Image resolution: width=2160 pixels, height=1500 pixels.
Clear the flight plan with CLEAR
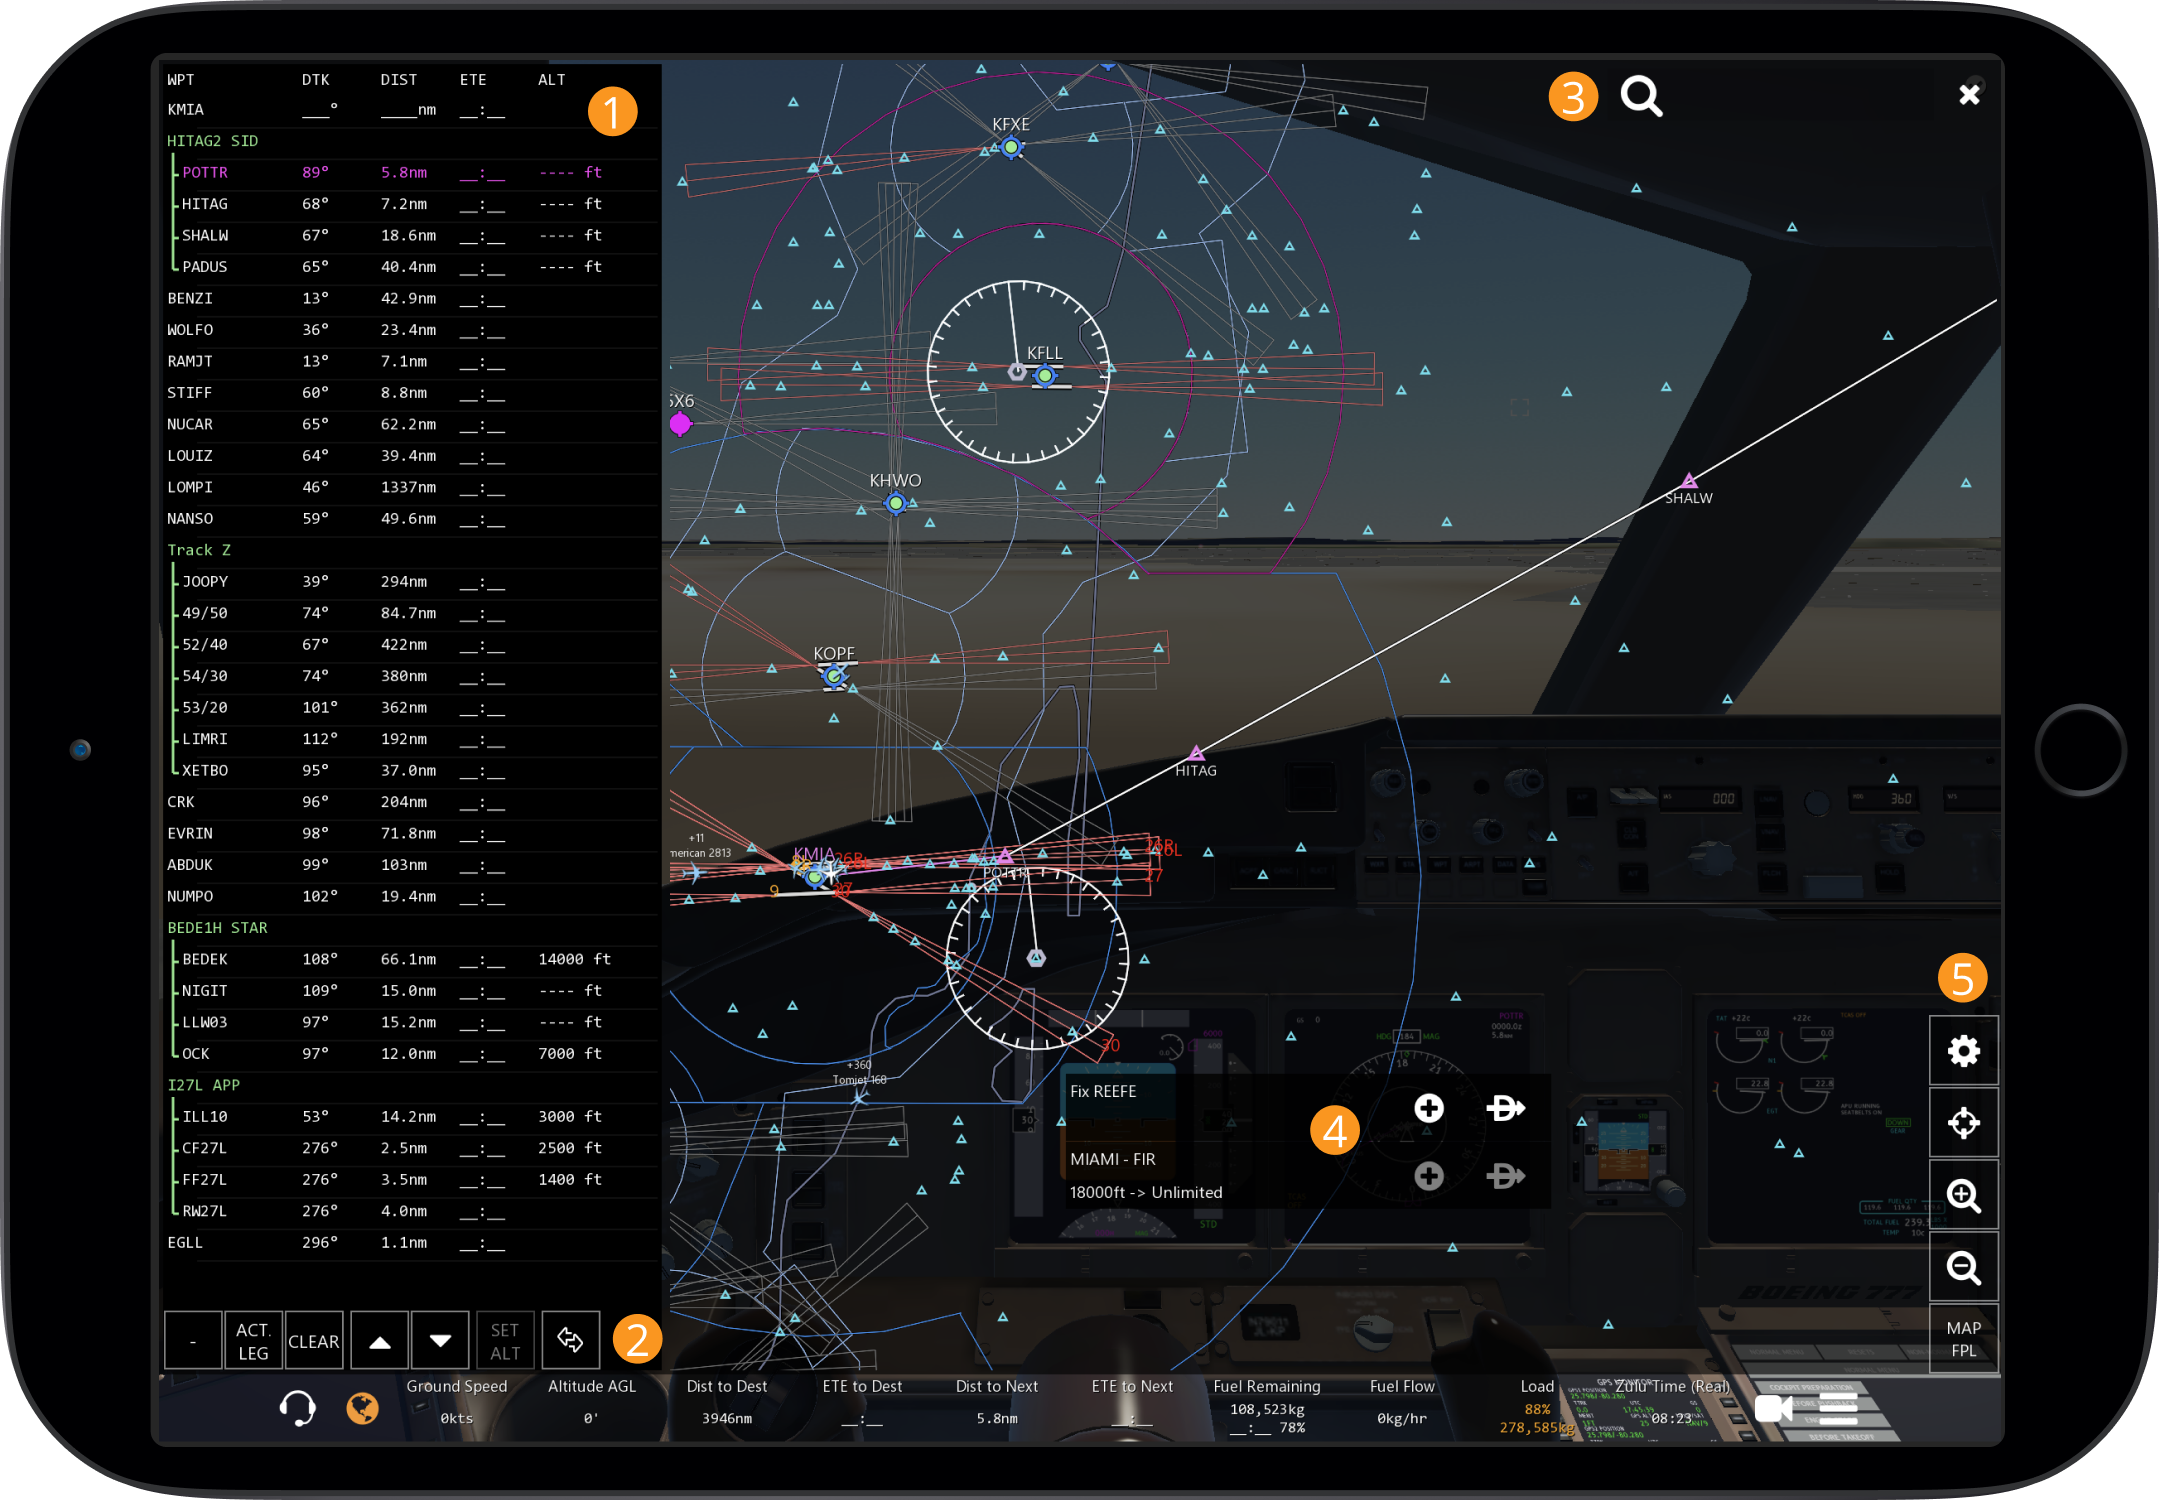click(313, 1340)
